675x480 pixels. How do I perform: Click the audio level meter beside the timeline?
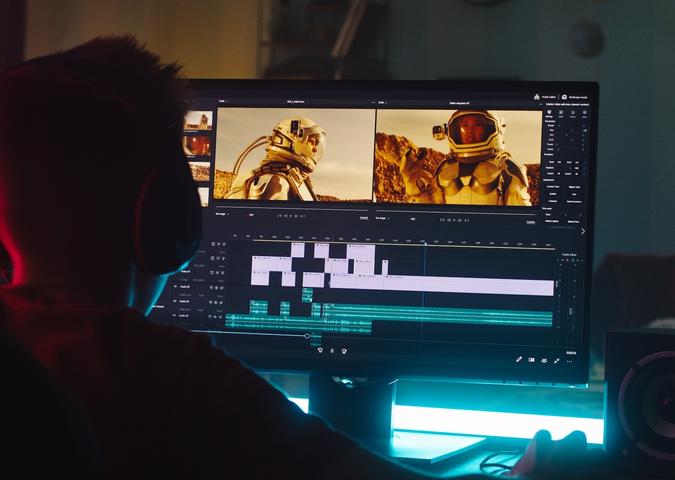pyautogui.click(x=568, y=302)
